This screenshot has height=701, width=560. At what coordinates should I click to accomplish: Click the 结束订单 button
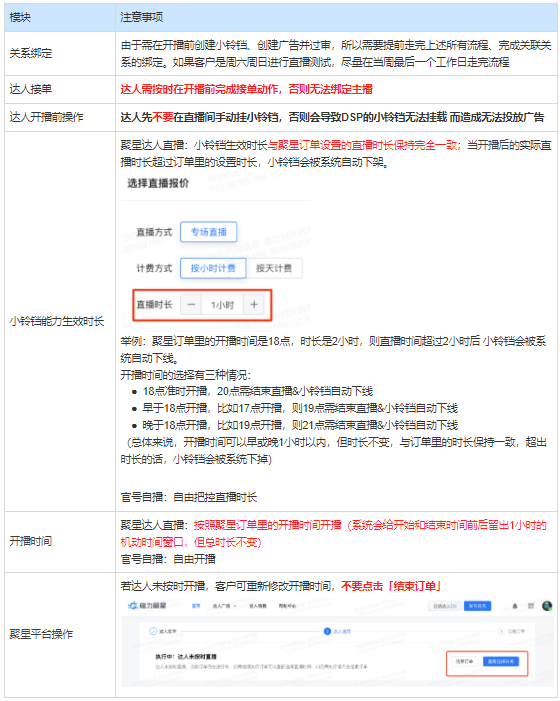point(465,661)
